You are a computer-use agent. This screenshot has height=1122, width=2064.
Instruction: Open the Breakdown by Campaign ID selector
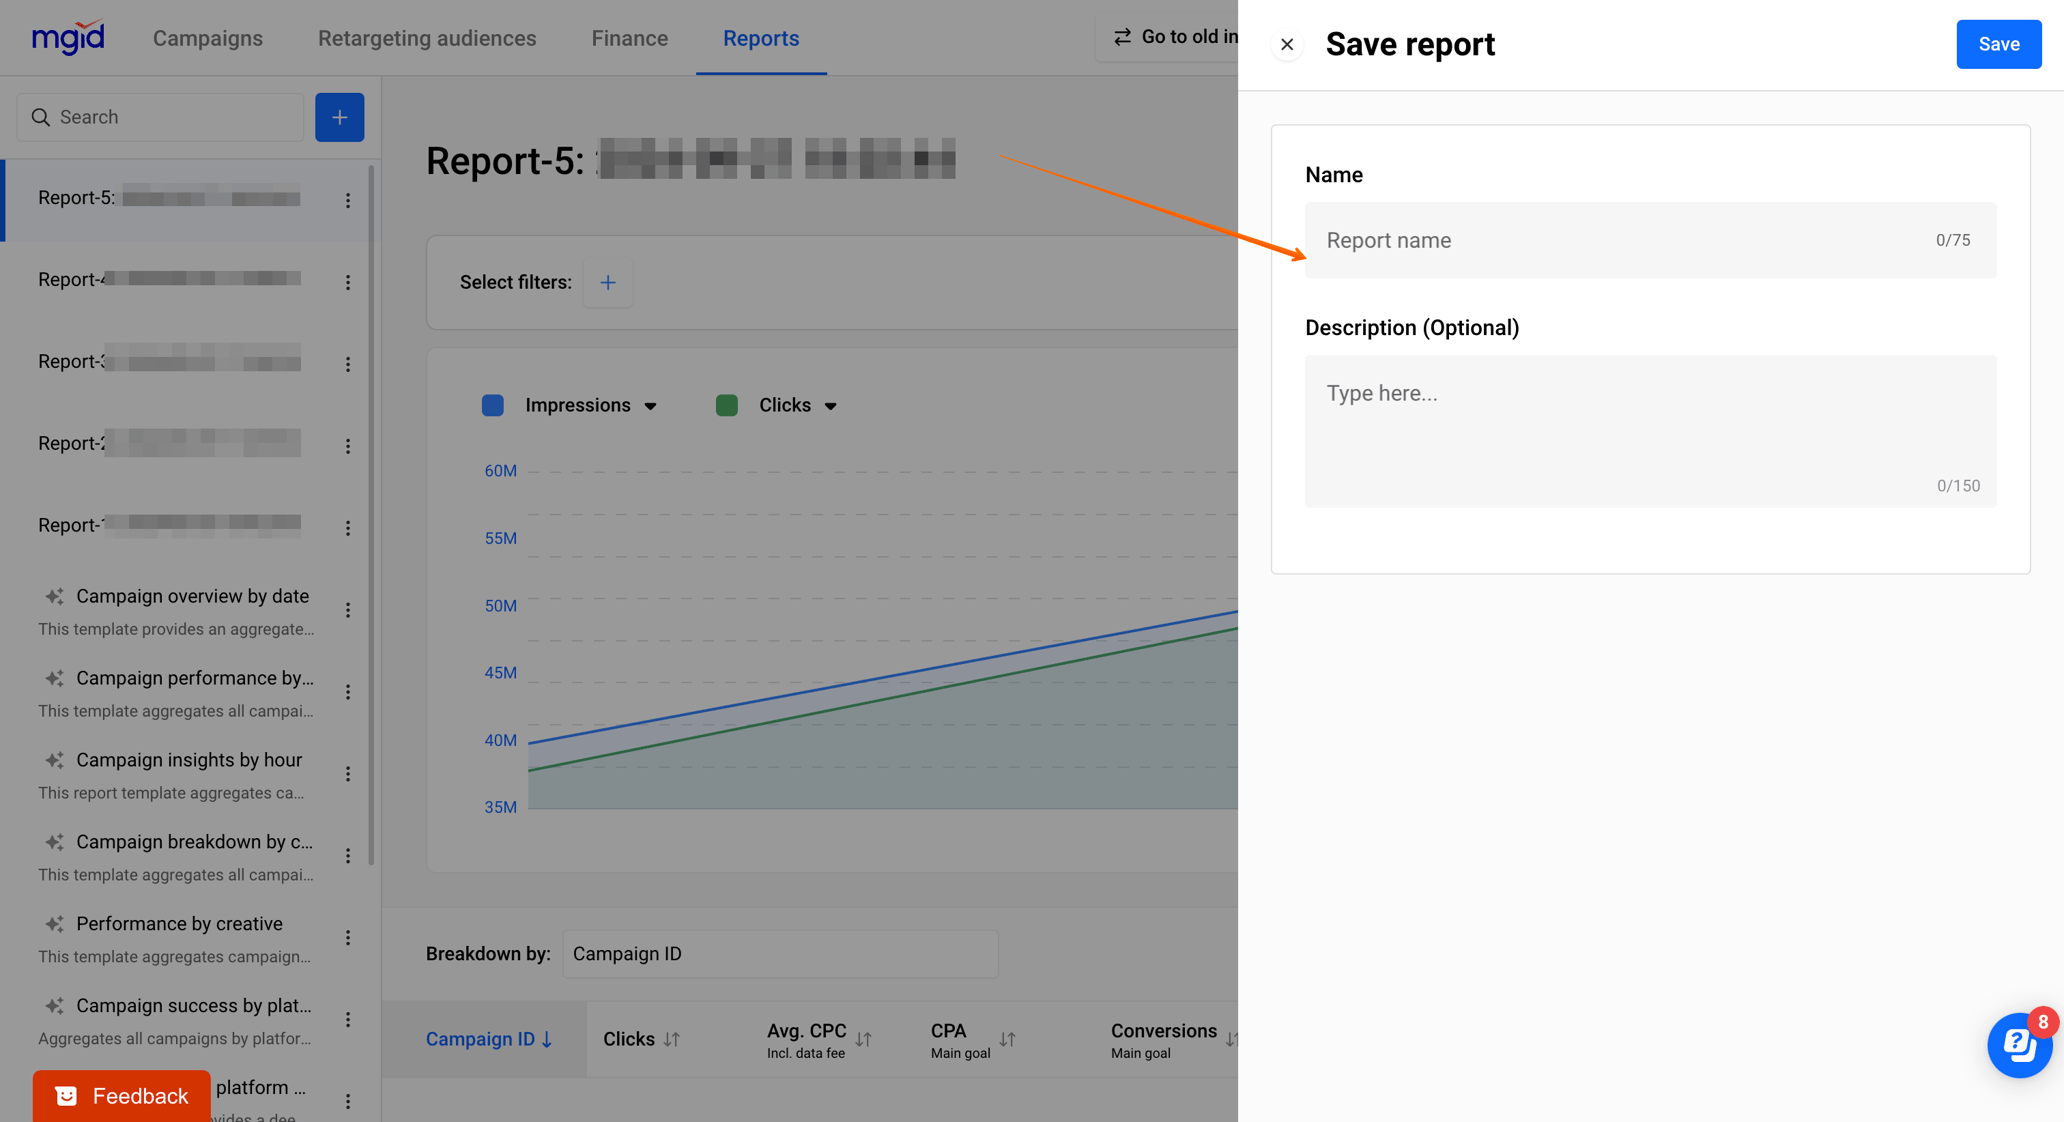point(780,954)
